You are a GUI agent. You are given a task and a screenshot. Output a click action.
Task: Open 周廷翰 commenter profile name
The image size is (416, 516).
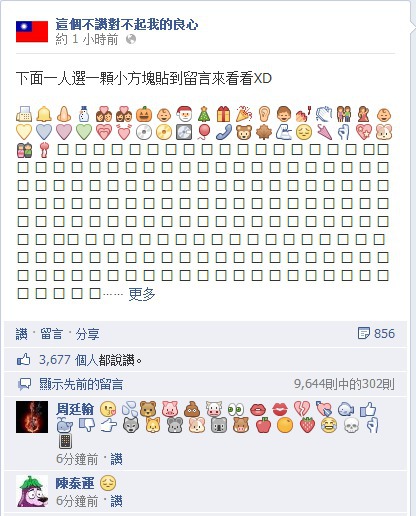coord(75,409)
